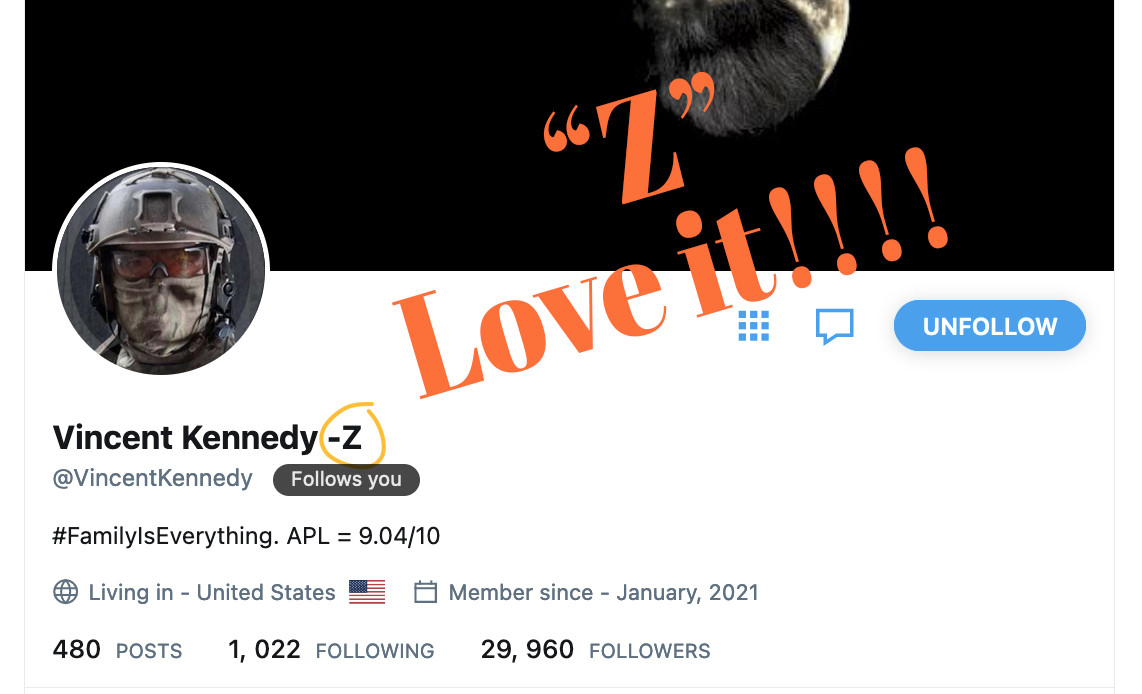Image resolution: width=1142 pixels, height=694 pixels.
Task: Click the UNFOLLOW button
Action: coord(990,326)
